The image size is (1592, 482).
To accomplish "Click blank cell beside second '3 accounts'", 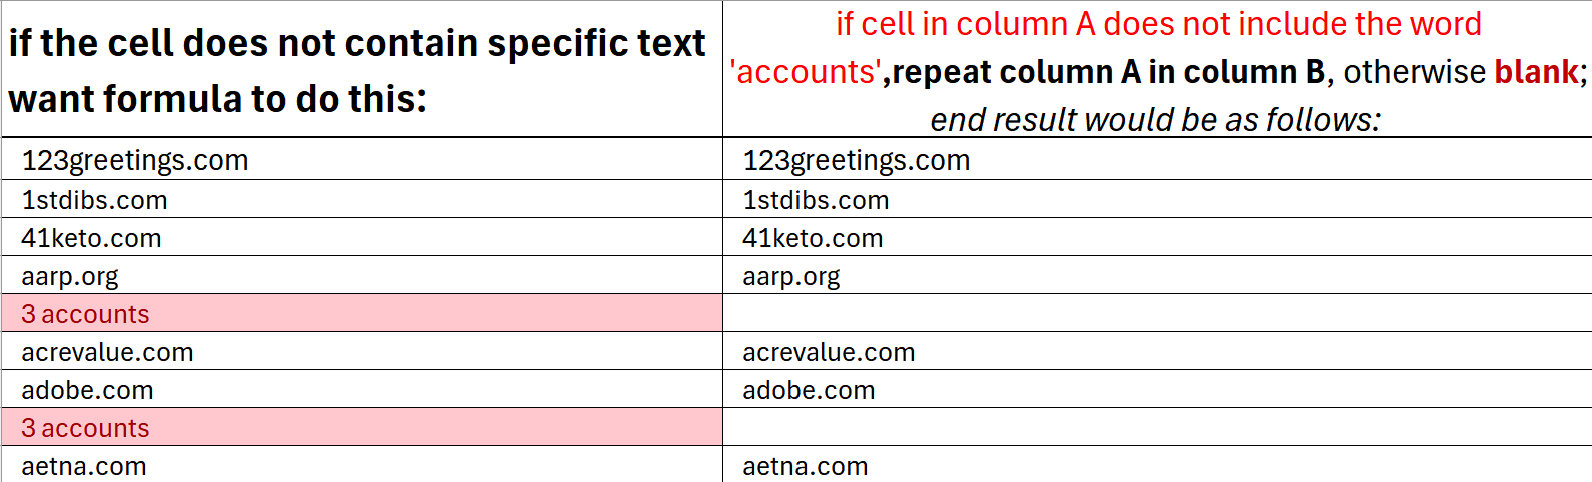I will 1157,427.
